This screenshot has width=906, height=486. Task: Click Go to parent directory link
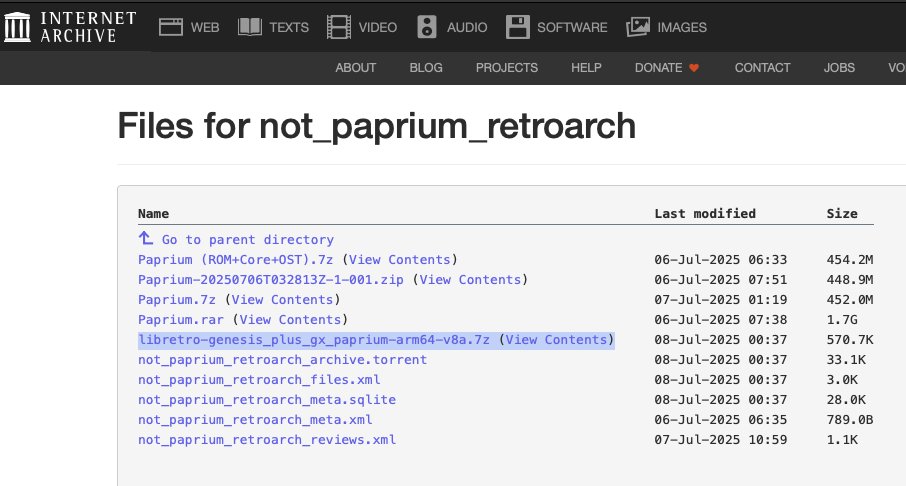tap(248, 239)
